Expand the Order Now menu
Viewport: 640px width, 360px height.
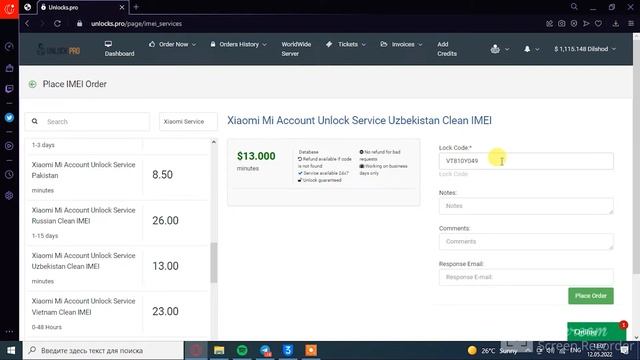click(172, 44)
